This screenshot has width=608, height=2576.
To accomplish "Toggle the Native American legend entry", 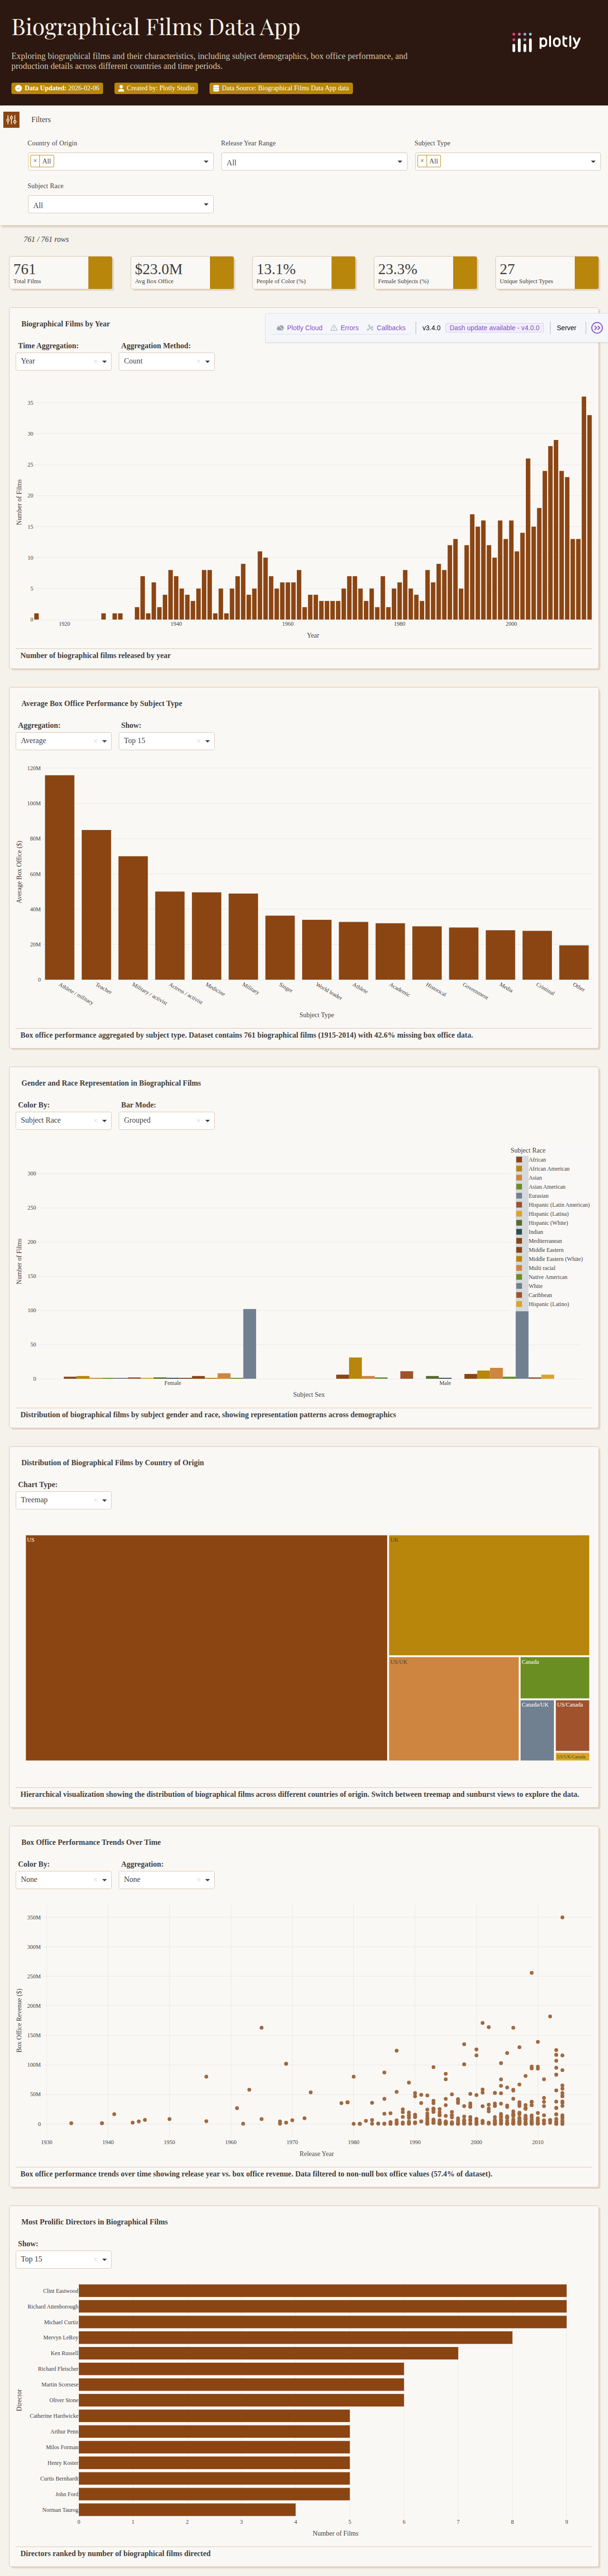I will pos(541,1277).
